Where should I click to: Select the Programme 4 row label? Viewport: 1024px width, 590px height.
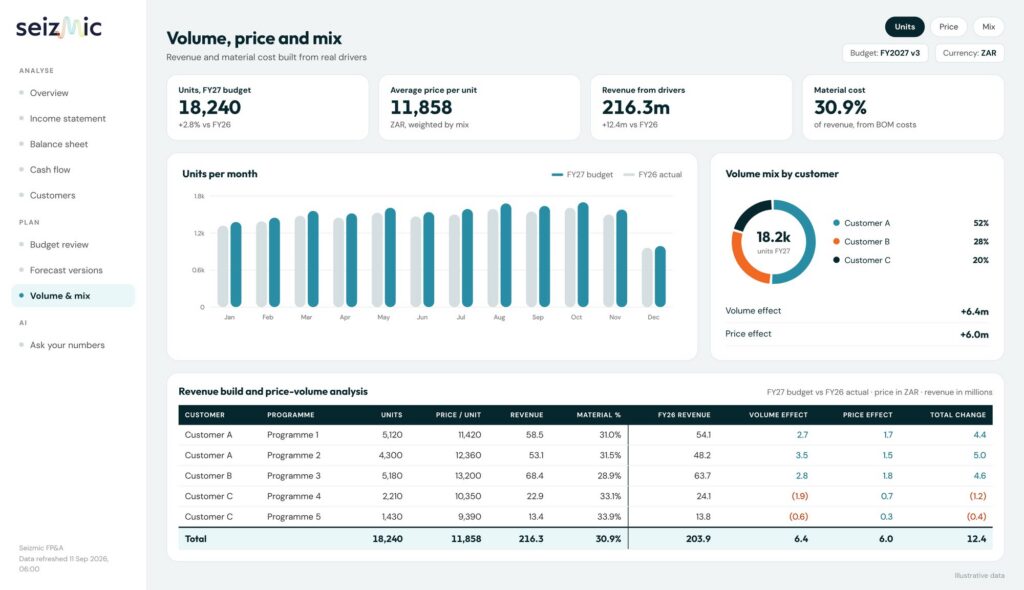pyautogui.click(x=293, y=496)
